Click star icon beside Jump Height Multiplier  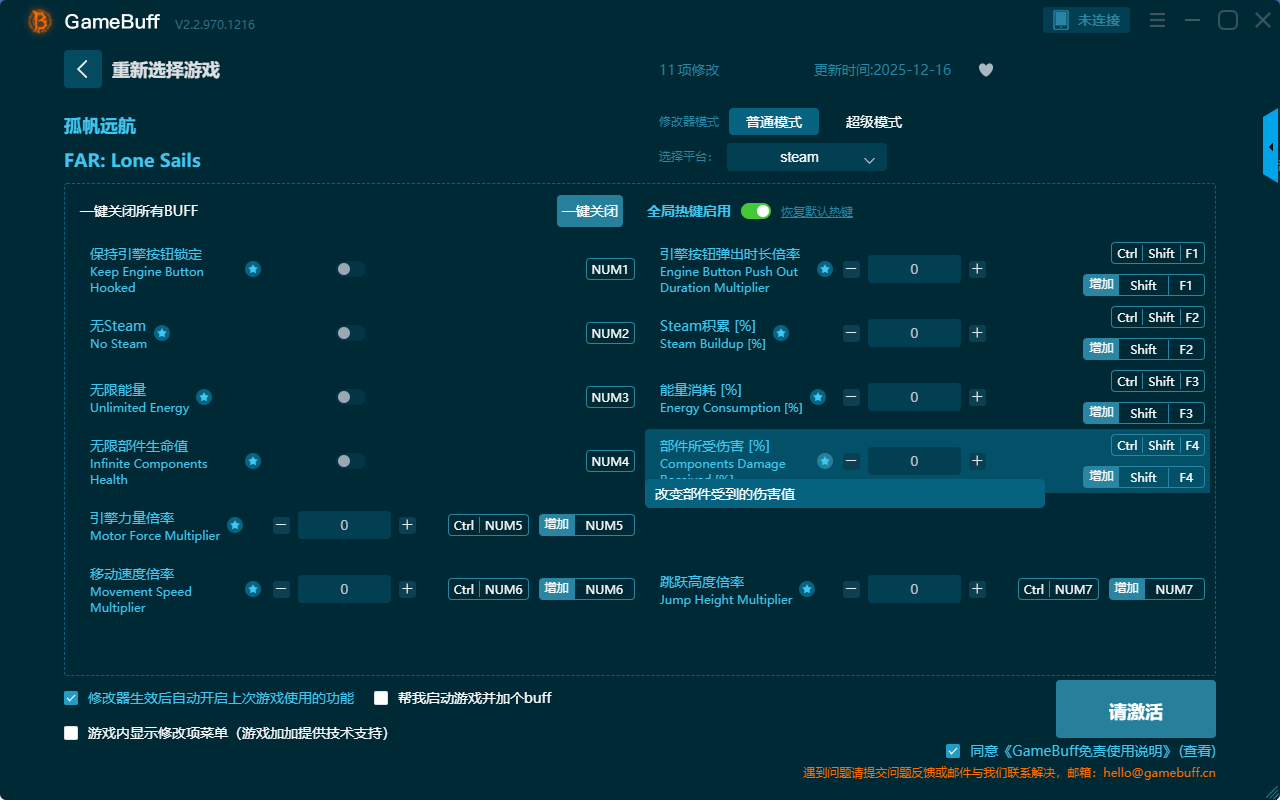(807, 589)
